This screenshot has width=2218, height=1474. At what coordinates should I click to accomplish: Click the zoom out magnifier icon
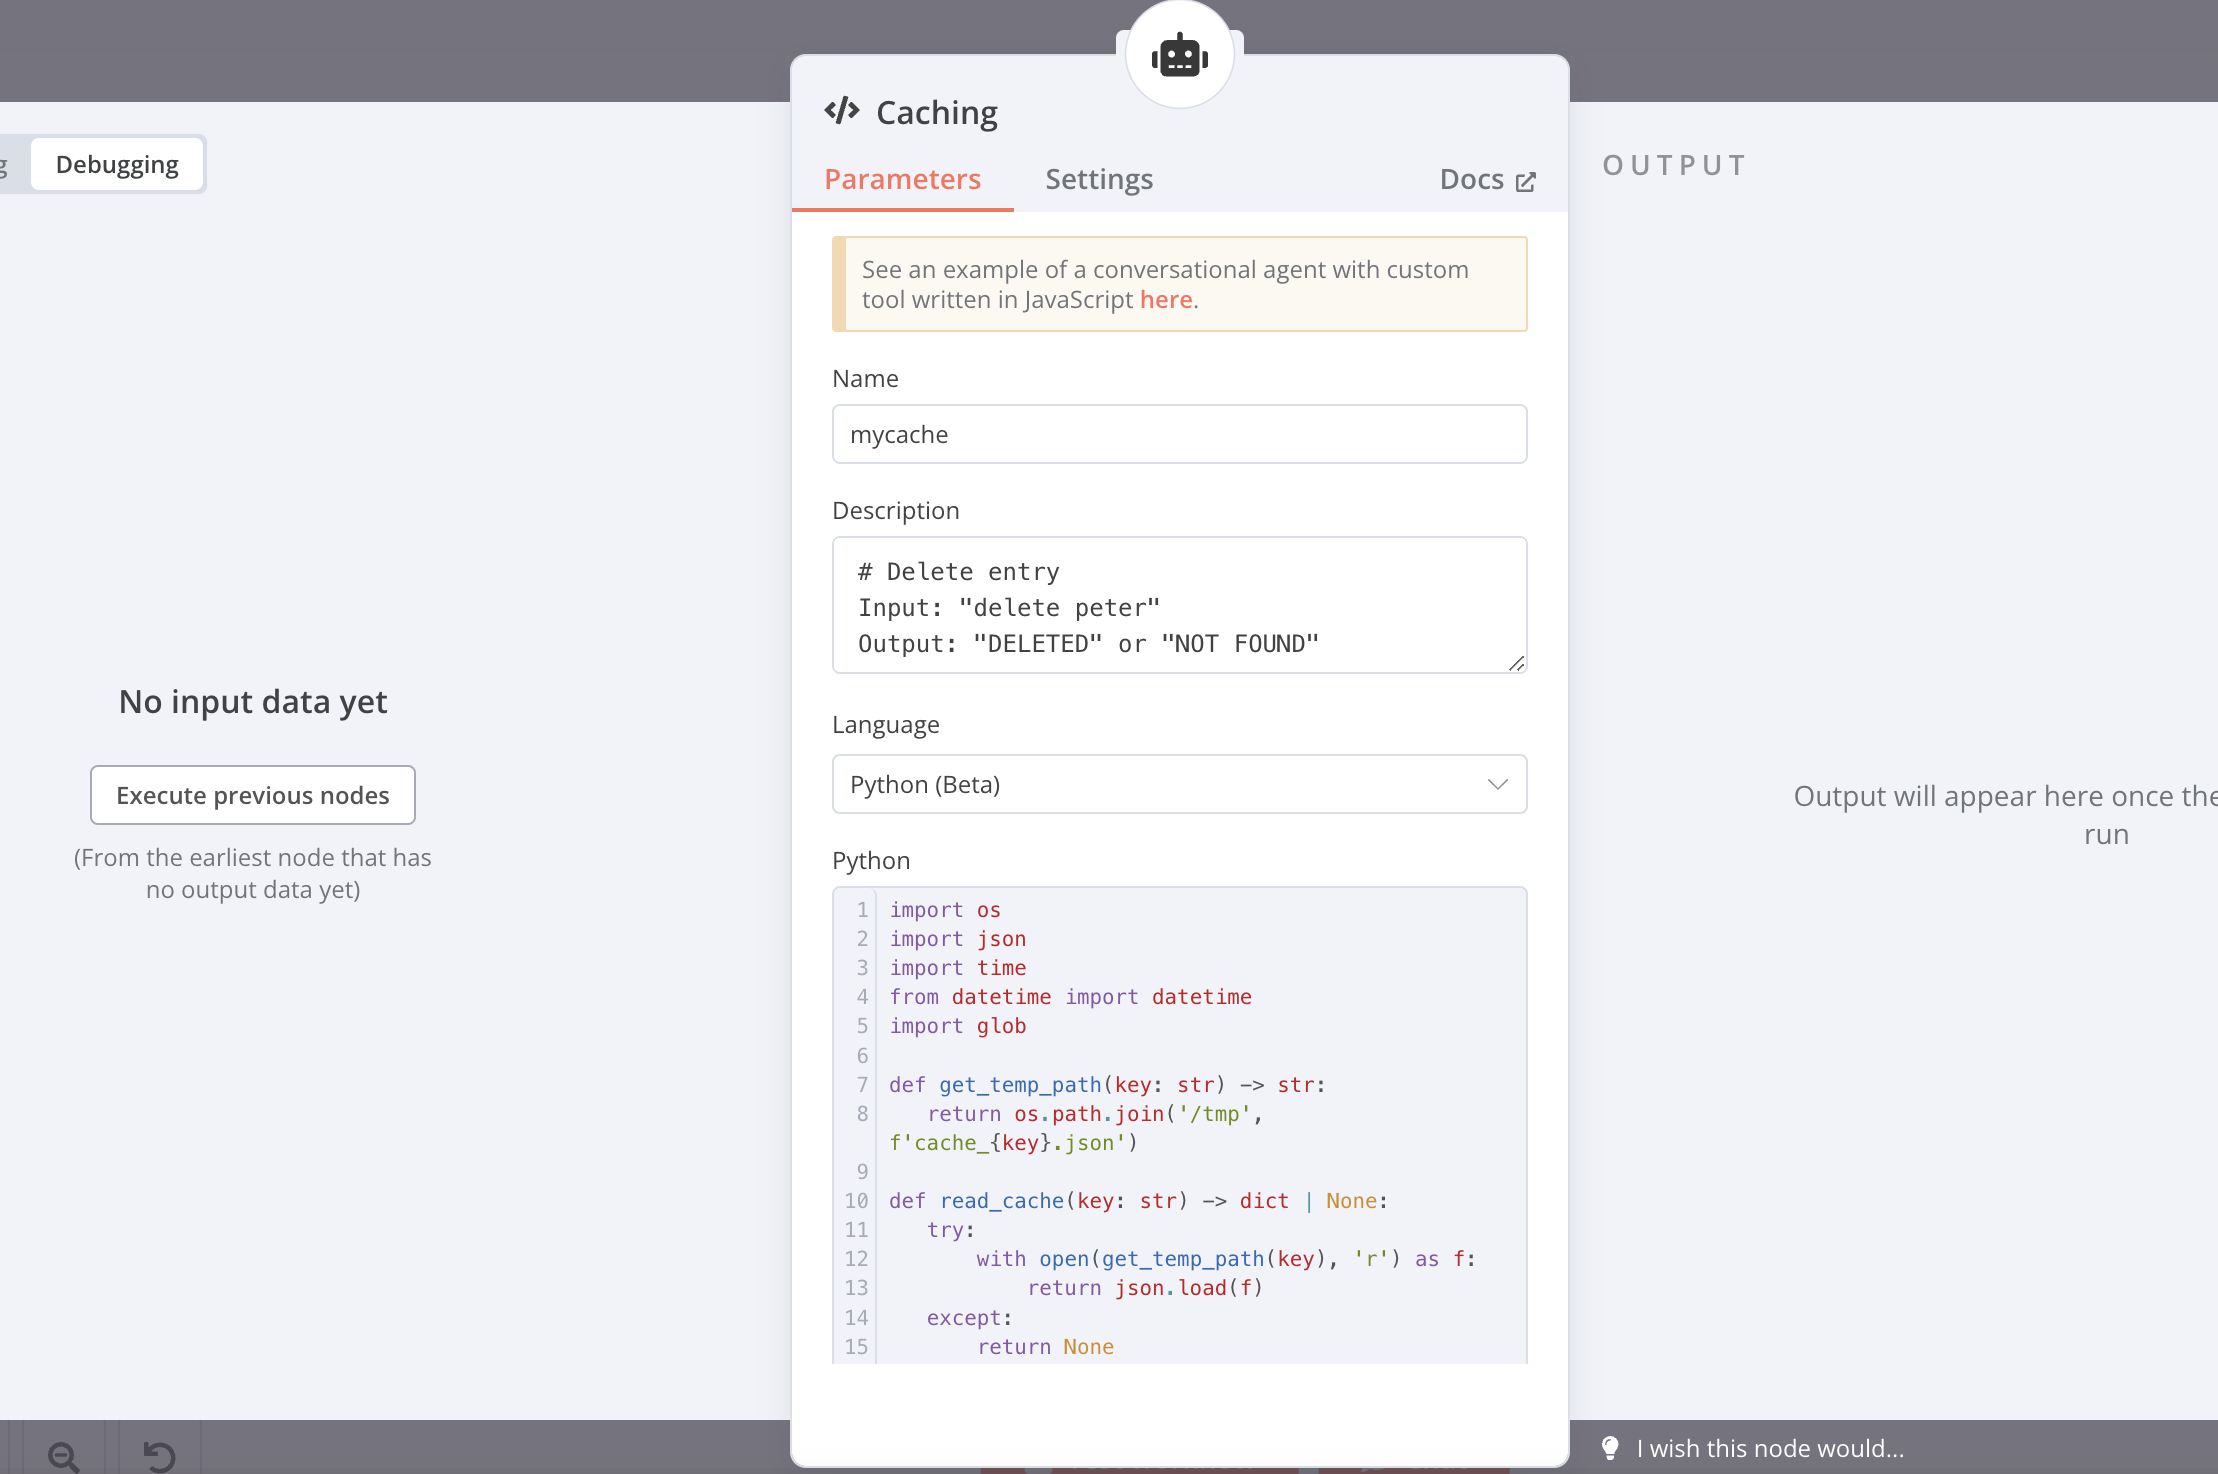[x=63, y=1455]
